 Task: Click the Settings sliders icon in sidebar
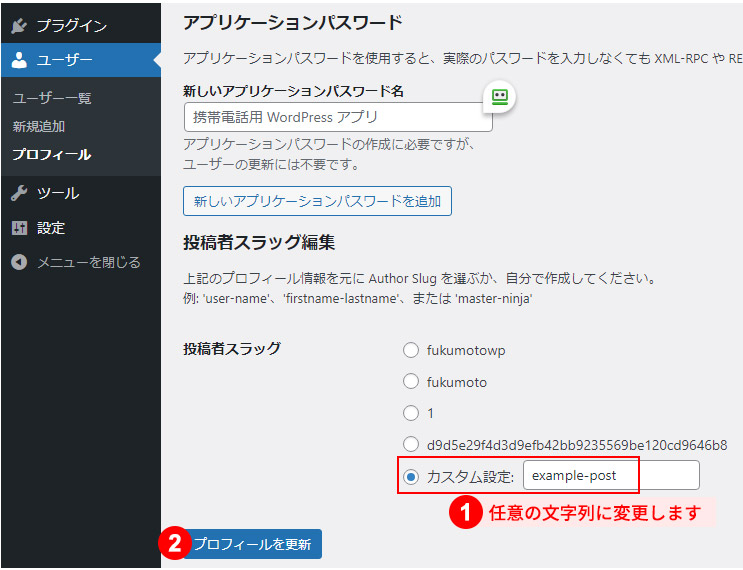[19, 228]
